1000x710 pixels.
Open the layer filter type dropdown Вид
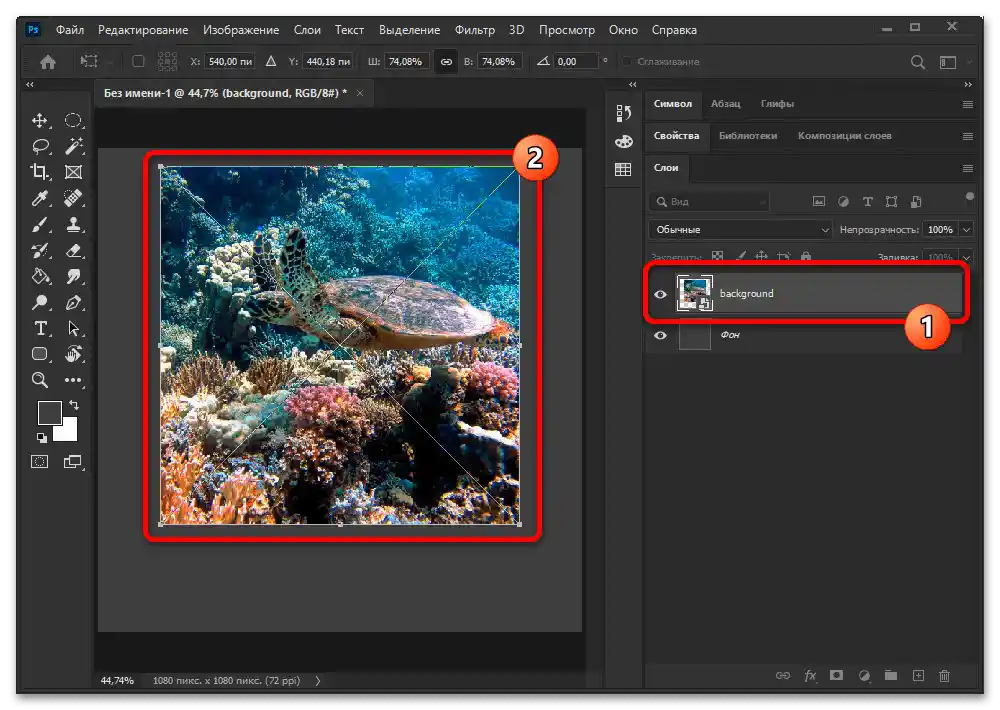(709, 202)
